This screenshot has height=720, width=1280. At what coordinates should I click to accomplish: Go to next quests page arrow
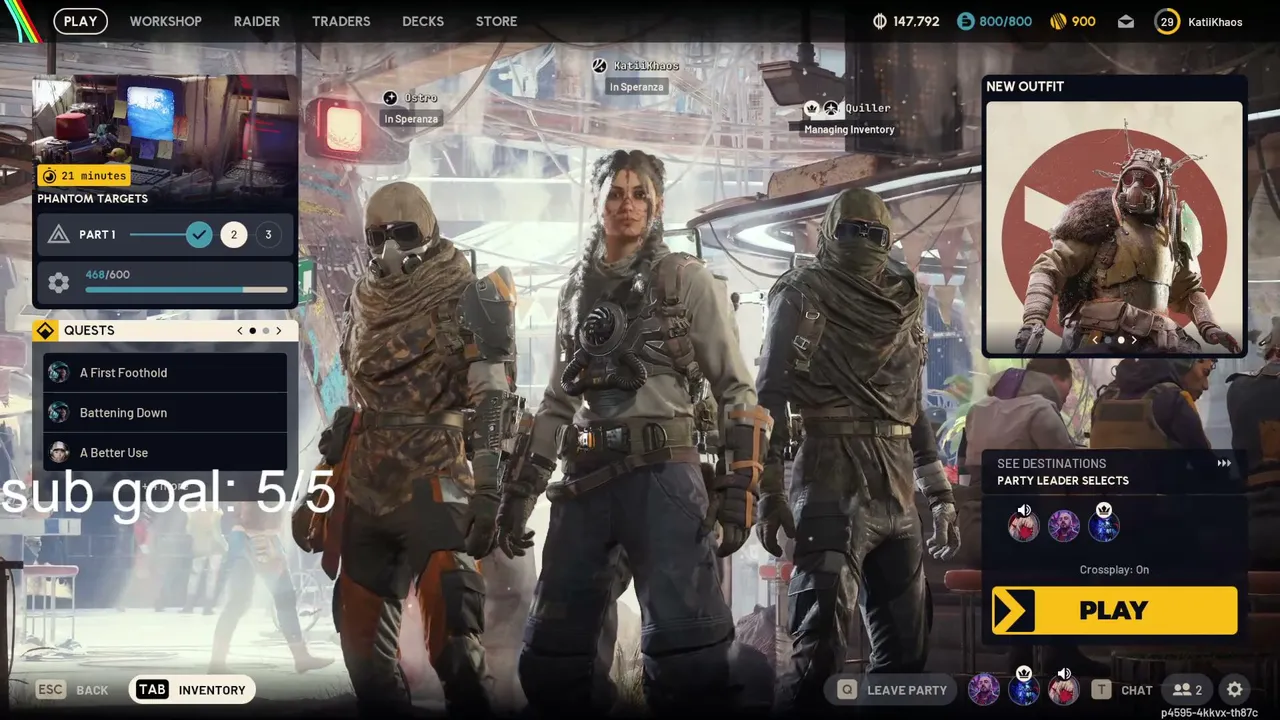tap(279, 331)
